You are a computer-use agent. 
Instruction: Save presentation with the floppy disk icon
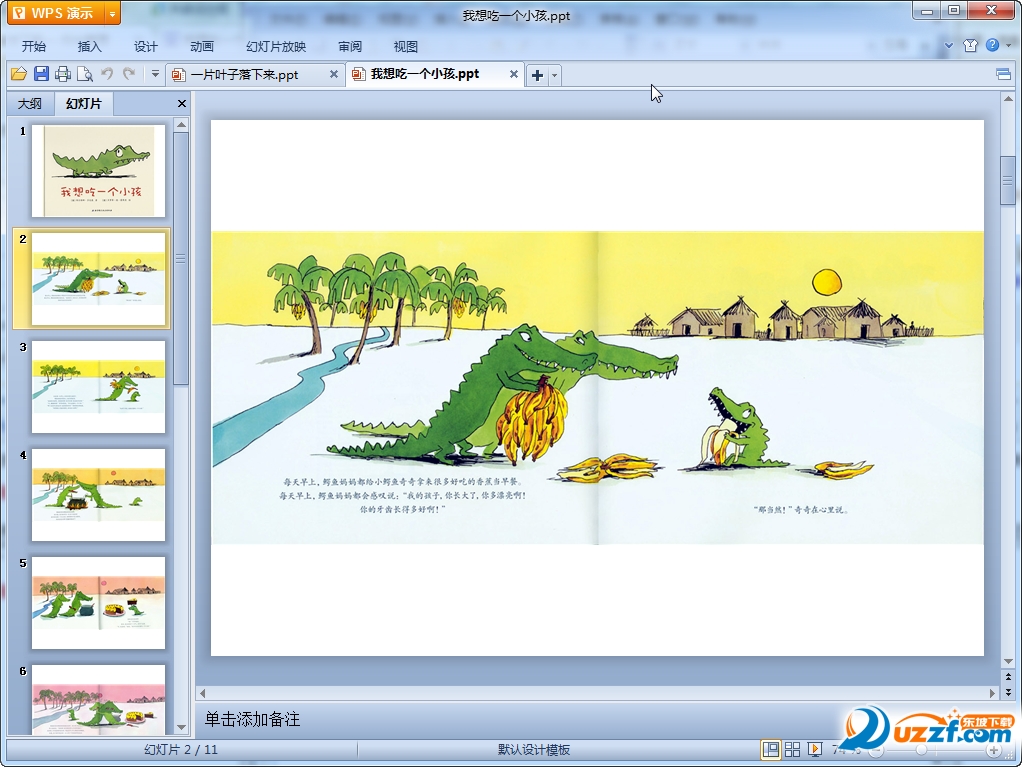pos(41,74)
